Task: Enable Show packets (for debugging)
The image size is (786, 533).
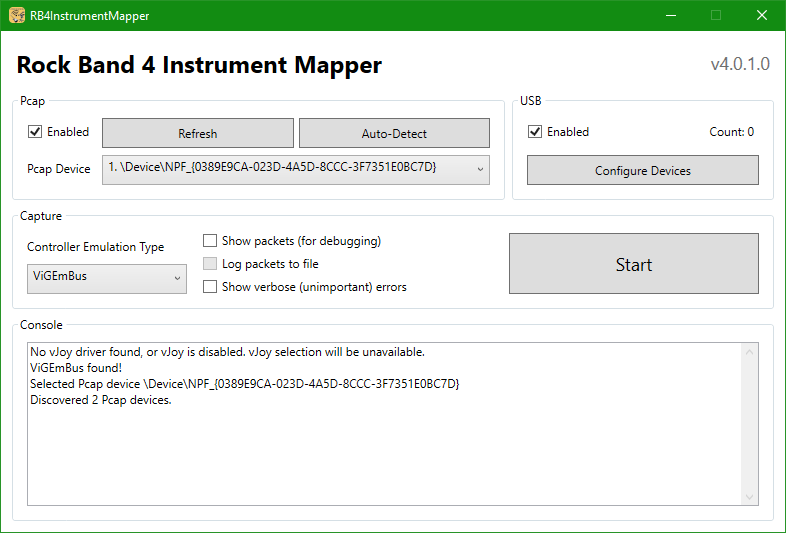Action: [x=210, y=241]
